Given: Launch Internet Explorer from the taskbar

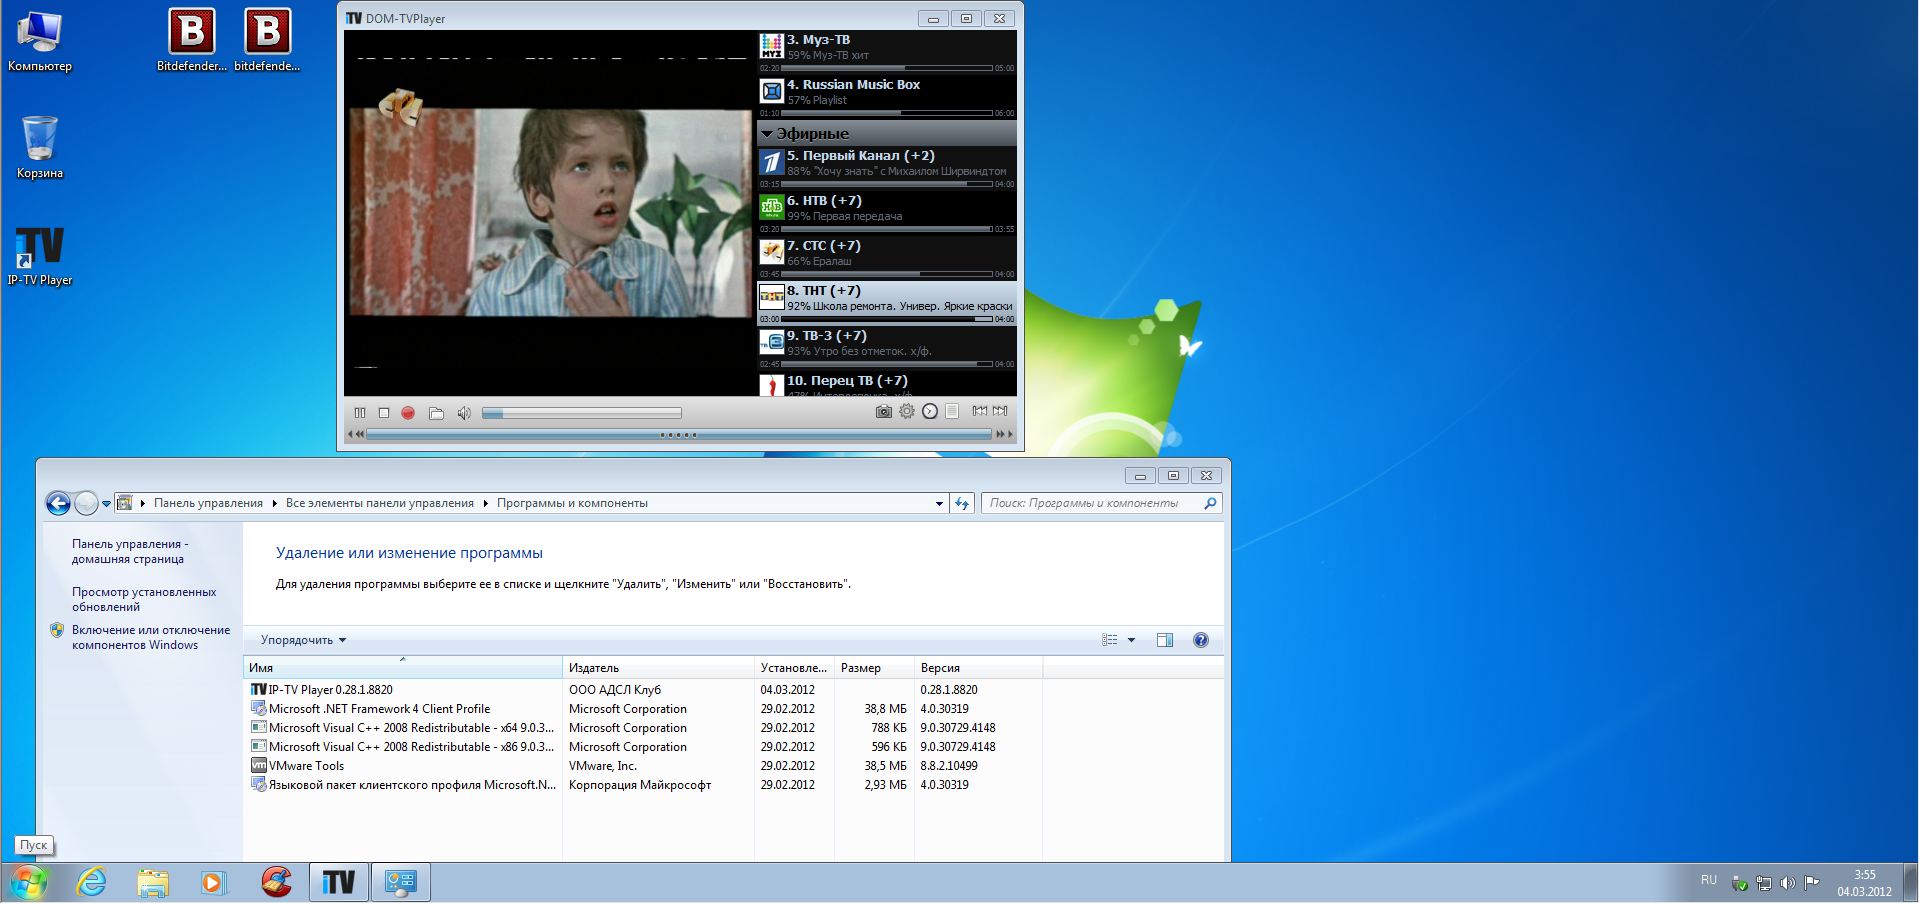Looking at the screenshot, I should [92, 882].
